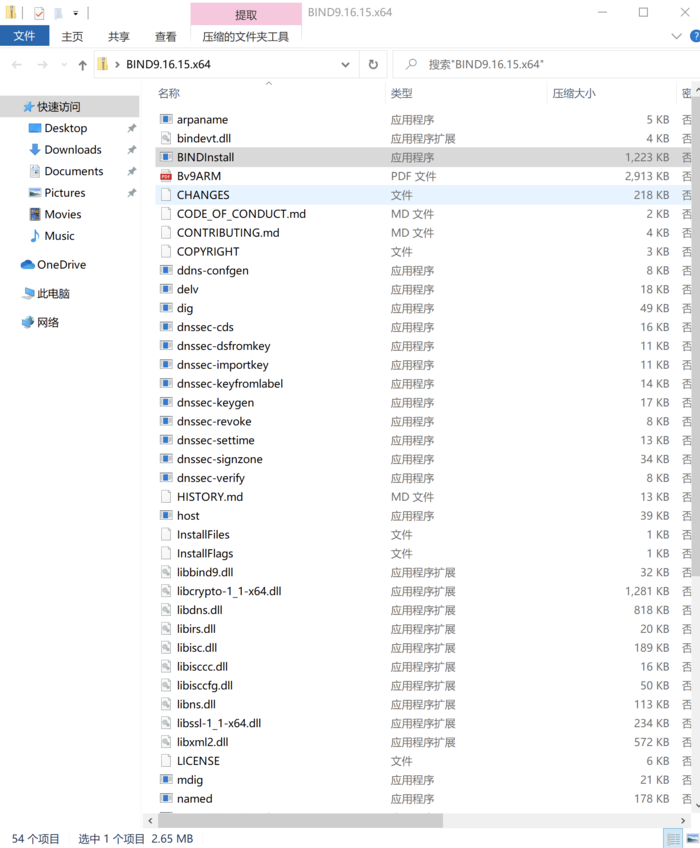
Task: Open the 压缩的文件夹工具 tab
Action: point(246,37)
